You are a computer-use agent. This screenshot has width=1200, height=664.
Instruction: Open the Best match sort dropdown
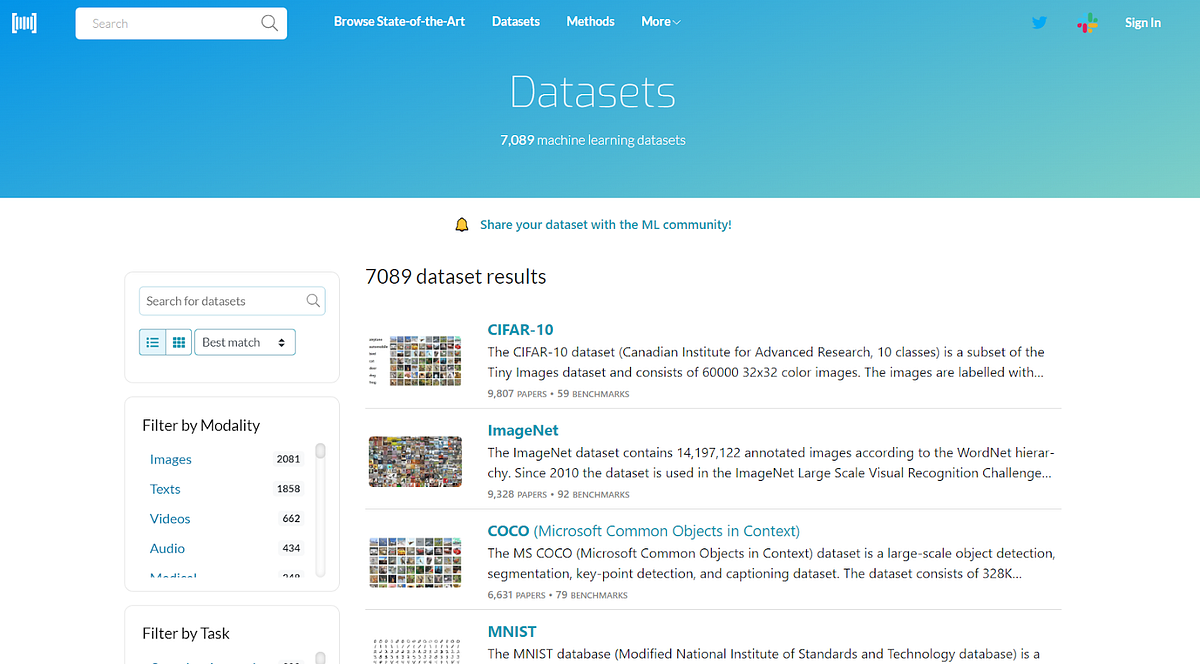point(244,341)
